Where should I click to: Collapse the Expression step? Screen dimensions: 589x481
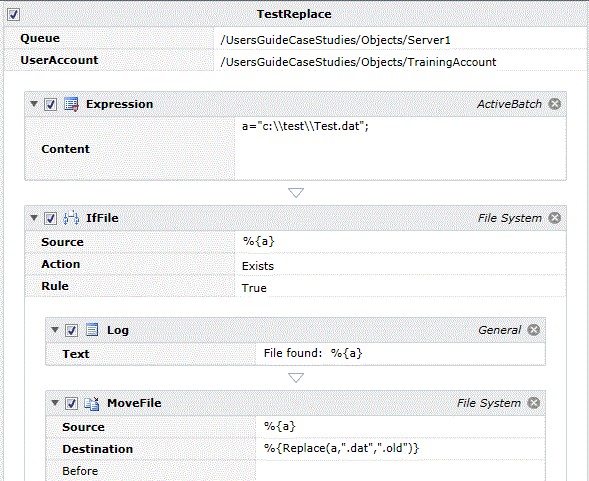point(34,103)
